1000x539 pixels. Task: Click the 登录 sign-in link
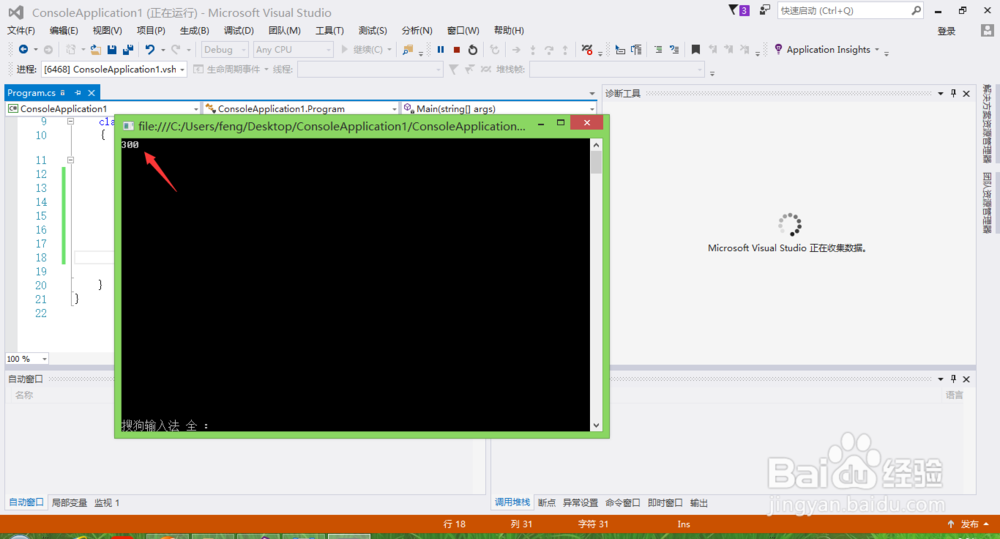946,31
